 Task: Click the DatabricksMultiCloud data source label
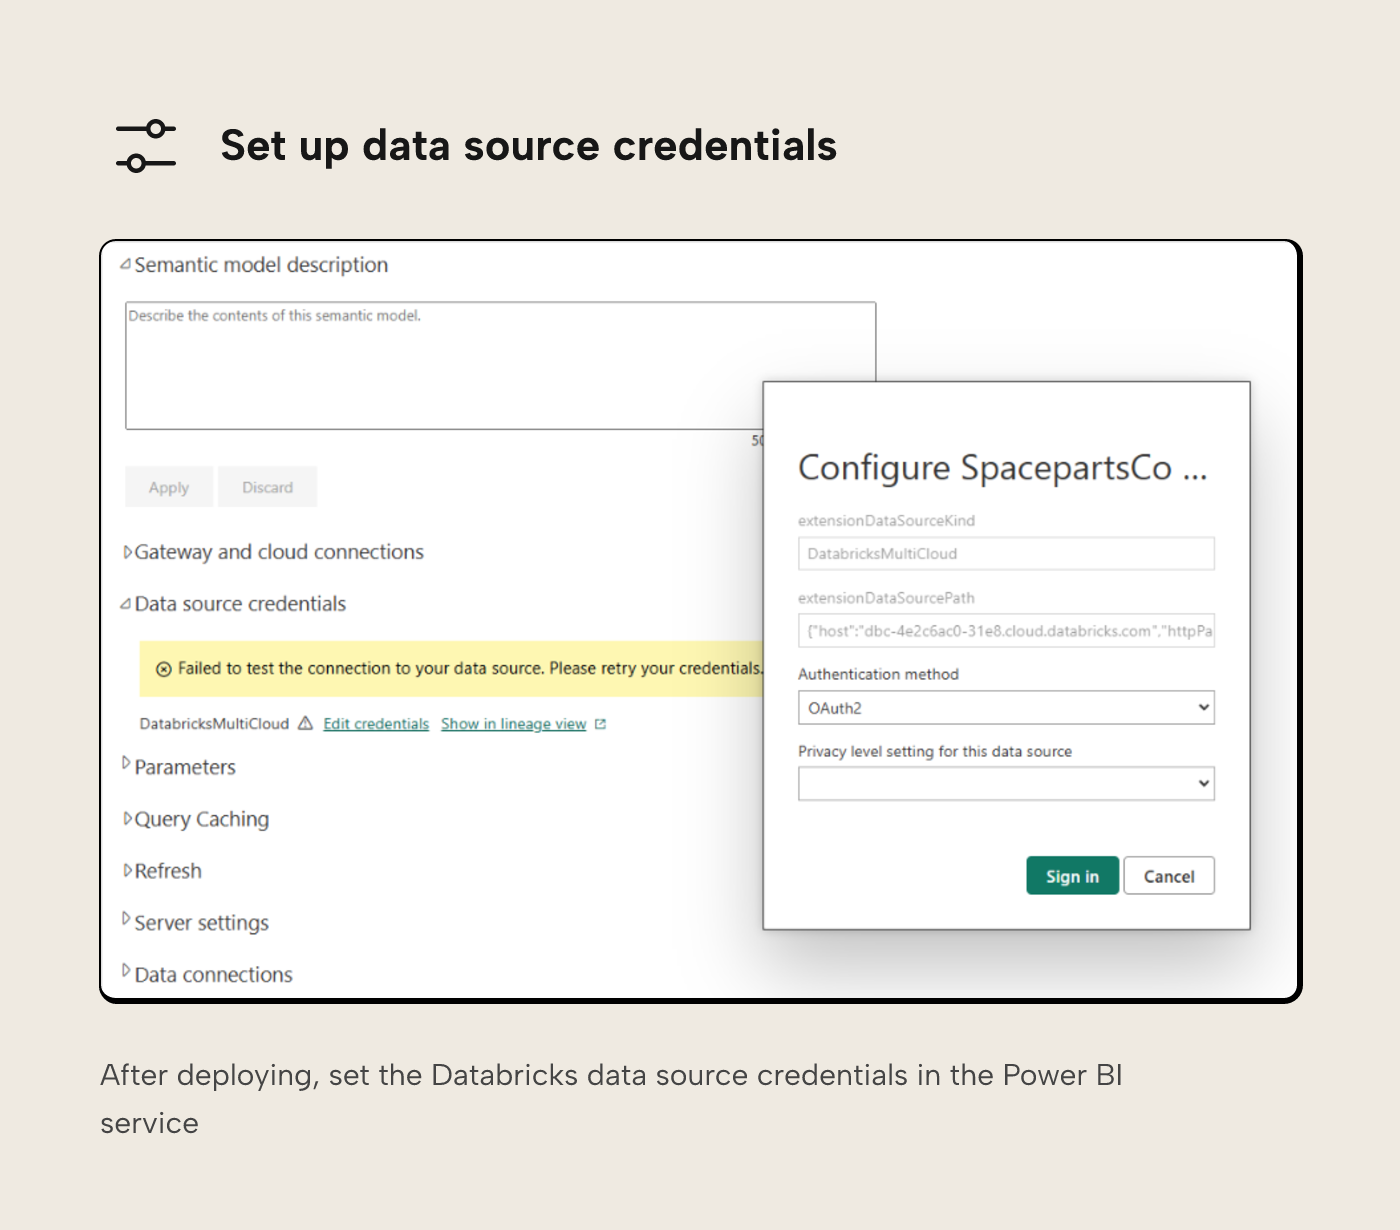coord(214,724)
